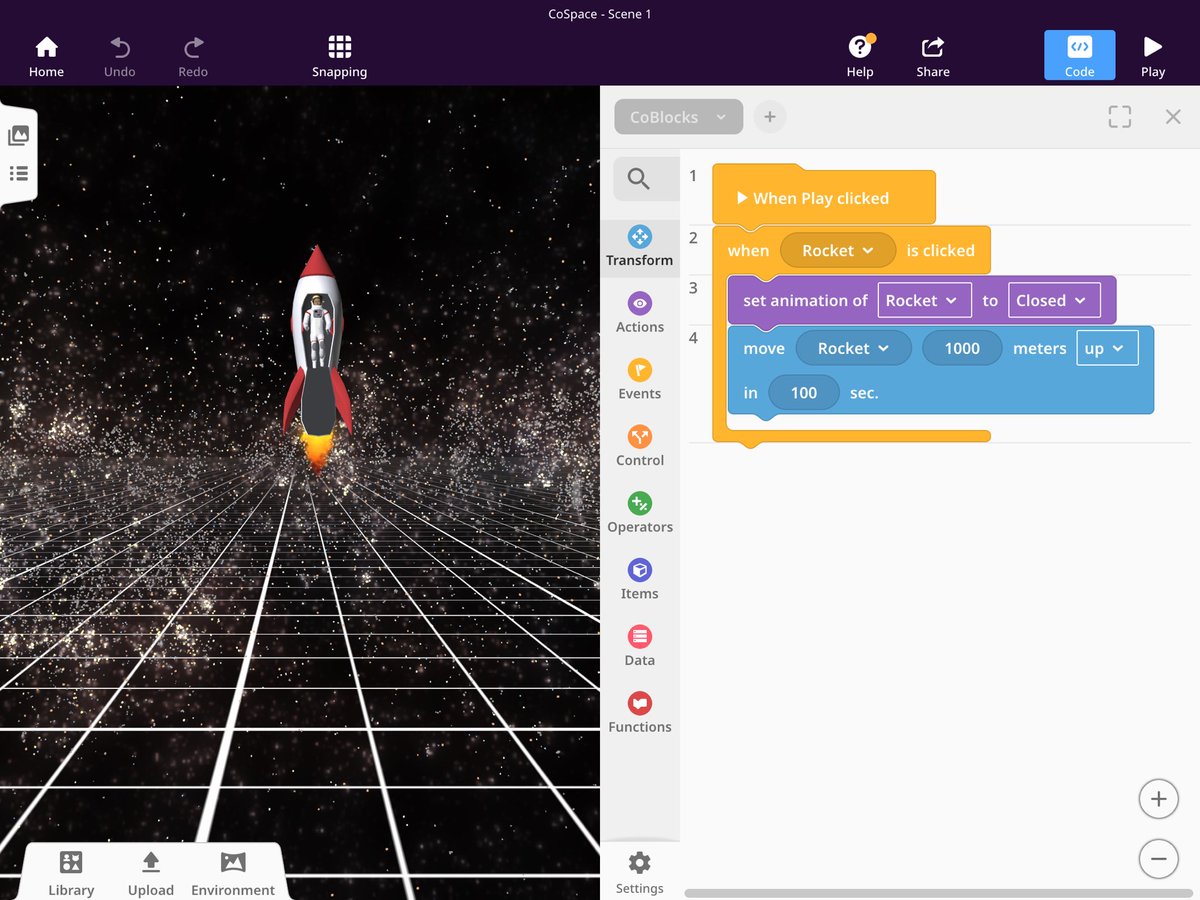Select the Data block category
This screenshot has width=1200, height=900.
click(640, 647)
